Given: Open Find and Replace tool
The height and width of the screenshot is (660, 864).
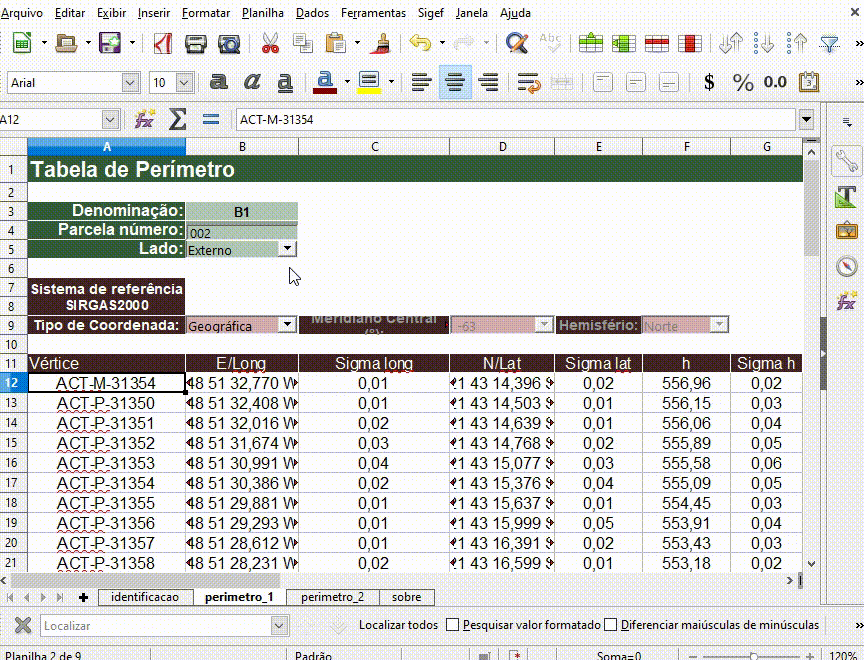Looking at the screenshot, I should click(x=516, y=43).
